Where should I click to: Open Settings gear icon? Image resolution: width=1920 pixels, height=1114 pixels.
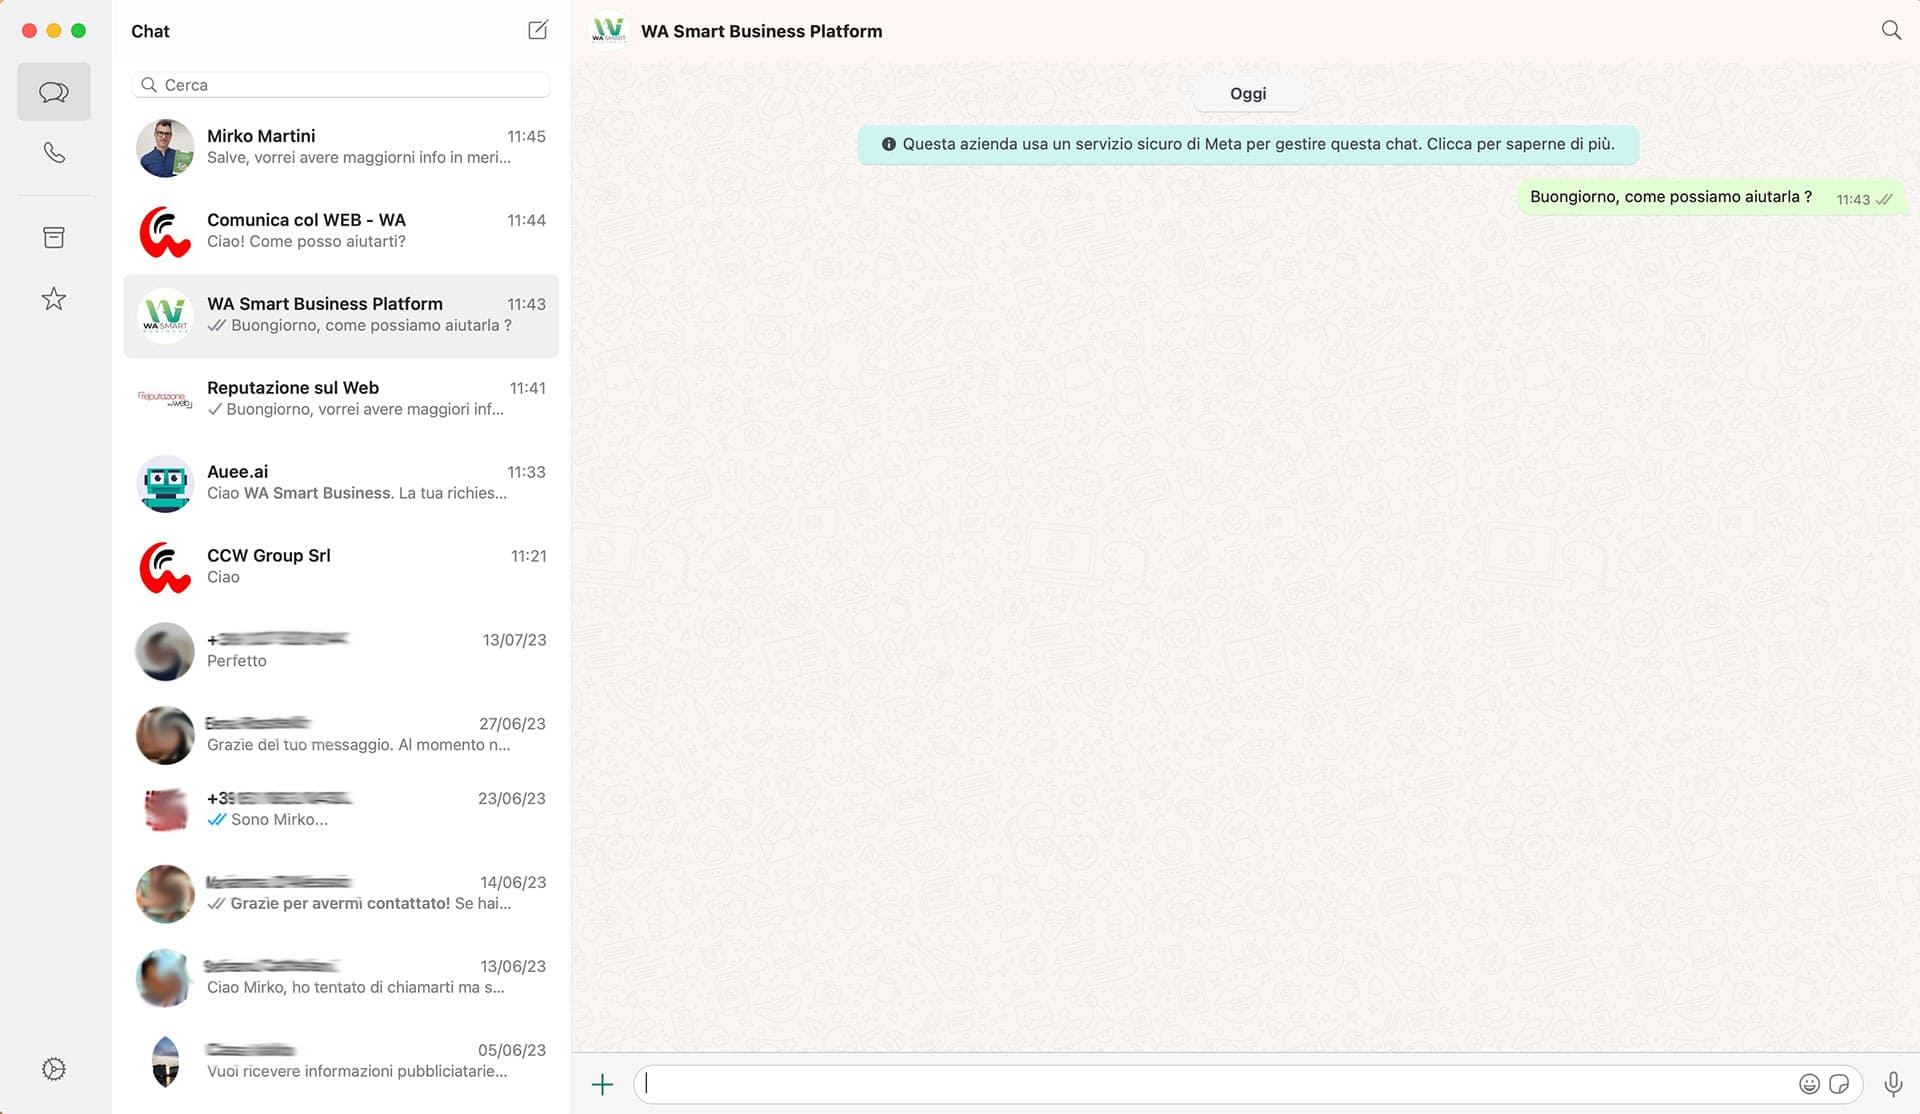[x=54, y=1069]
